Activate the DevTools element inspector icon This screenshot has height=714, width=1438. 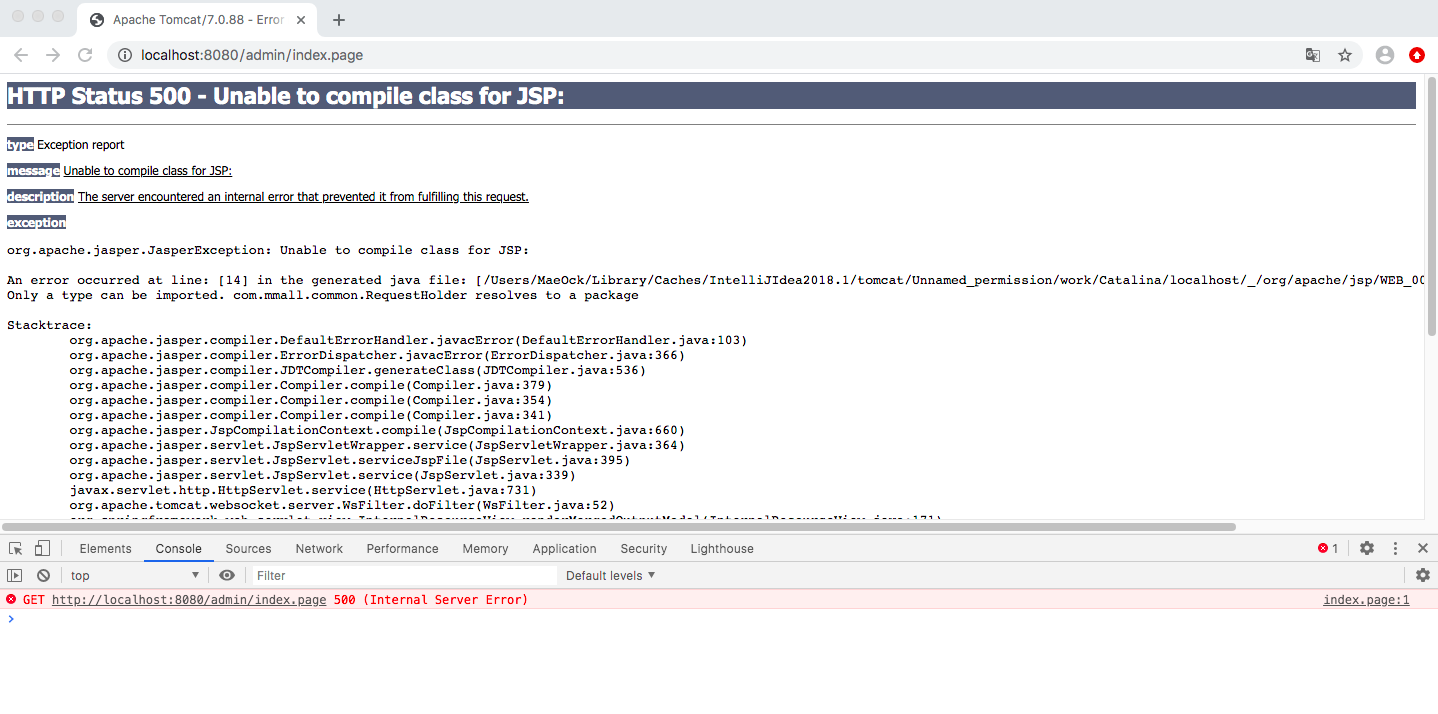(16, 548)
